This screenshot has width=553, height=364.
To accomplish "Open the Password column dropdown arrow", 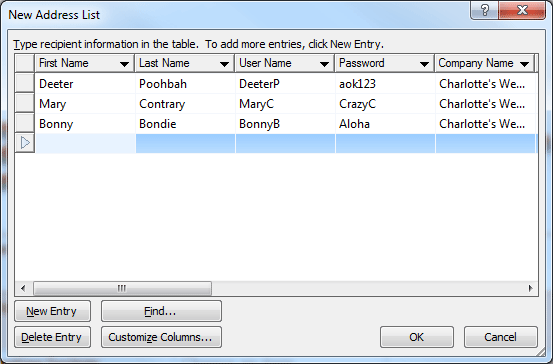I will [424, 64].
